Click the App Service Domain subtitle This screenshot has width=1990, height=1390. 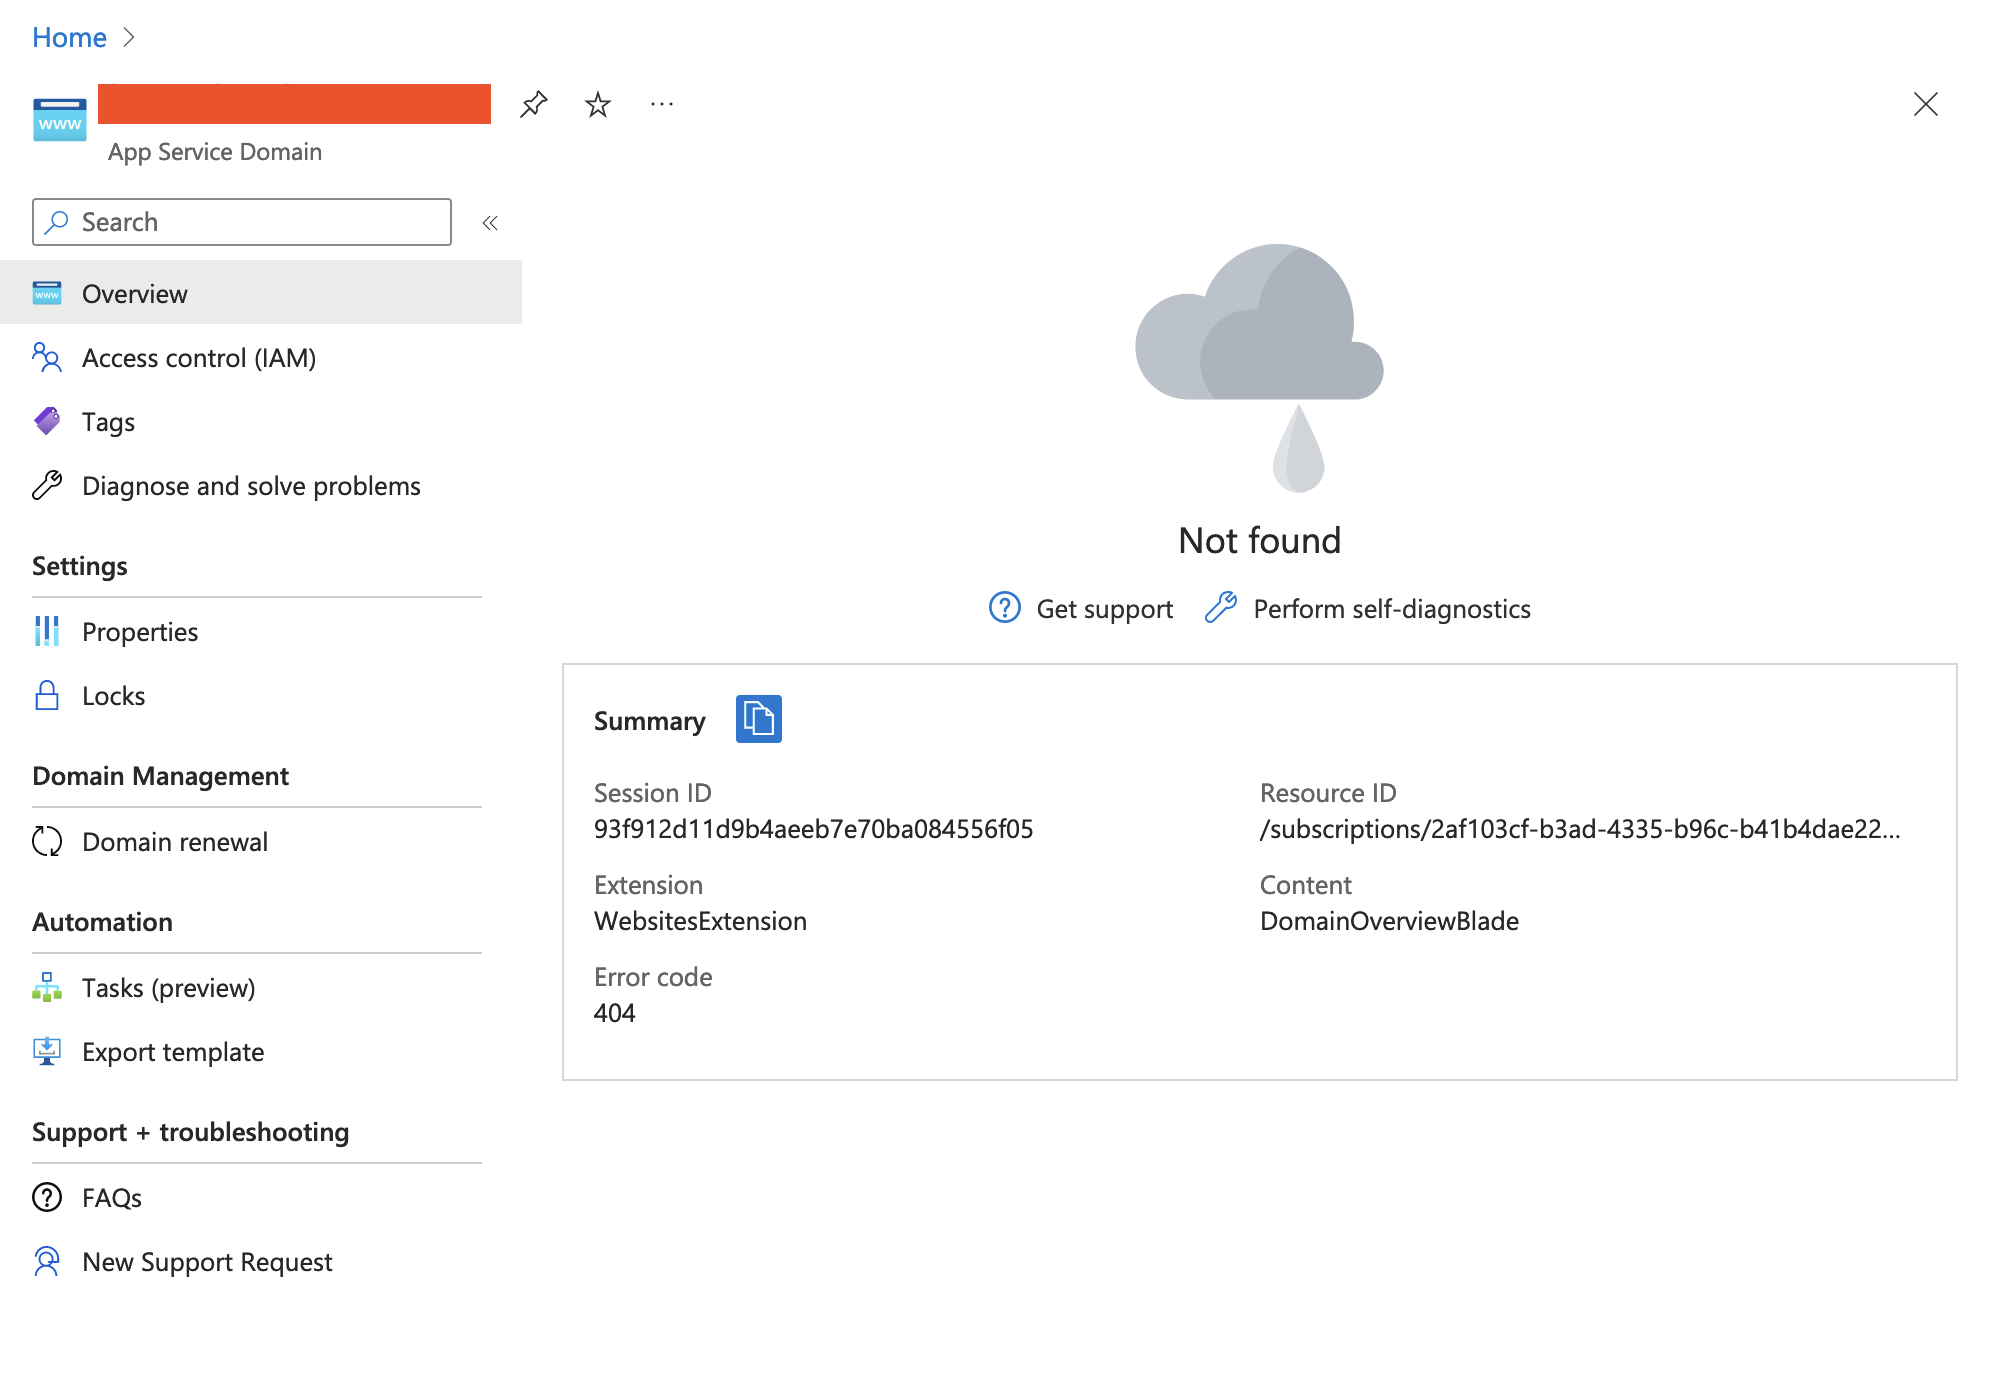215,151
